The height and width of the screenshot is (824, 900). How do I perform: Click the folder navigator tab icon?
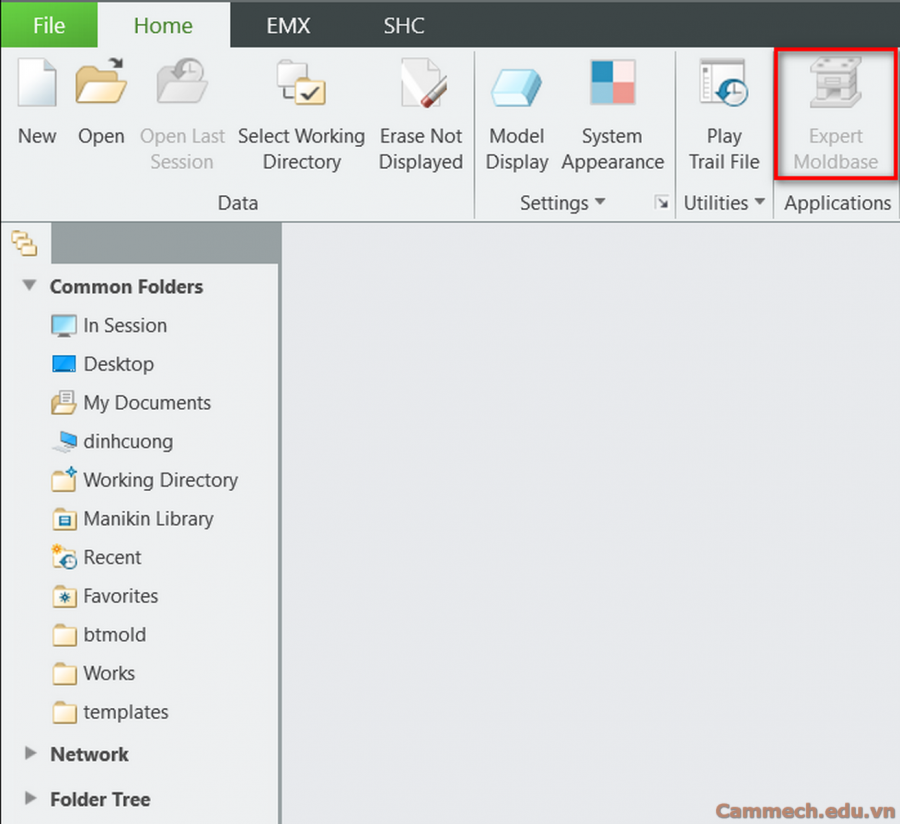(23, 242)
